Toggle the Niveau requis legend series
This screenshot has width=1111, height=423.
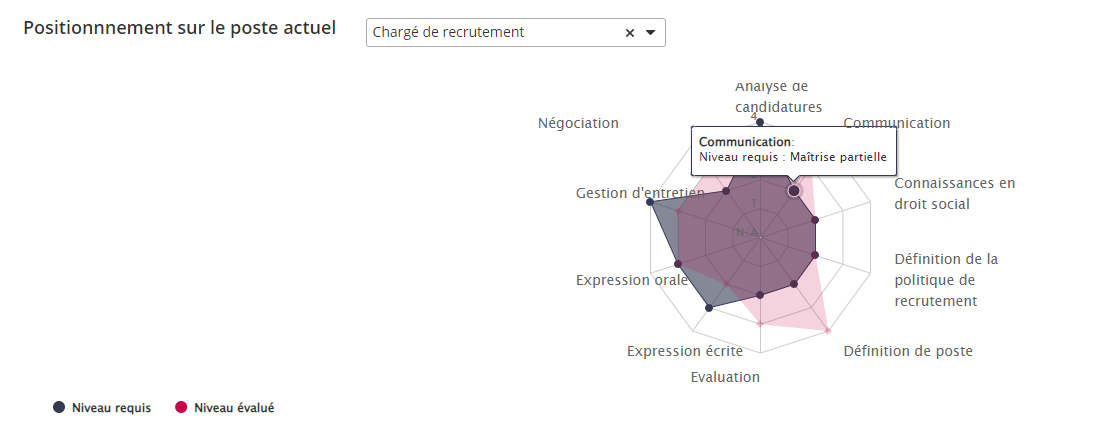[111, 407]
